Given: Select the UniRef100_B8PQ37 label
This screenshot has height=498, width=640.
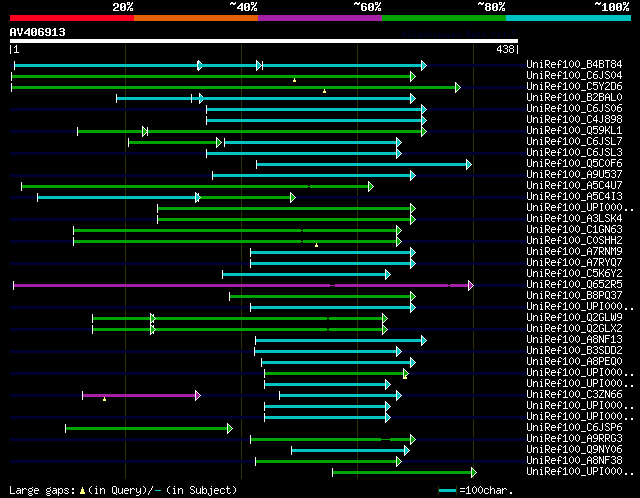Looking at the screenshot, I should pyautogui.click(x=574, y=296).
